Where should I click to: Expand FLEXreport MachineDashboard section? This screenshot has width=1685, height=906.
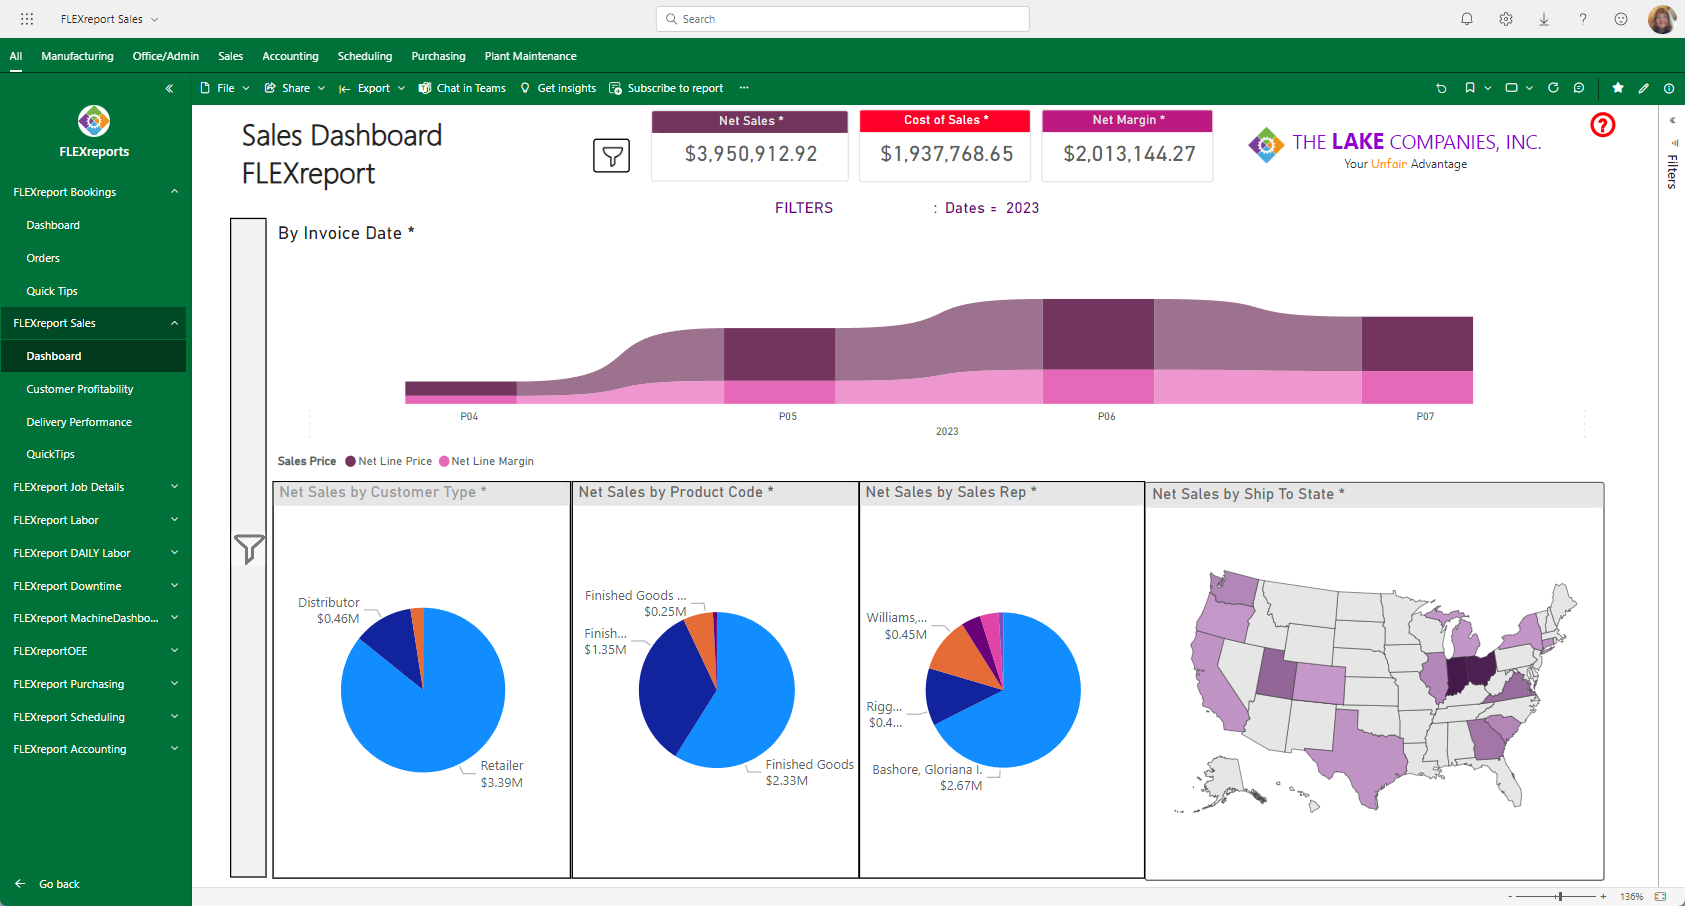tap(174, 618)
